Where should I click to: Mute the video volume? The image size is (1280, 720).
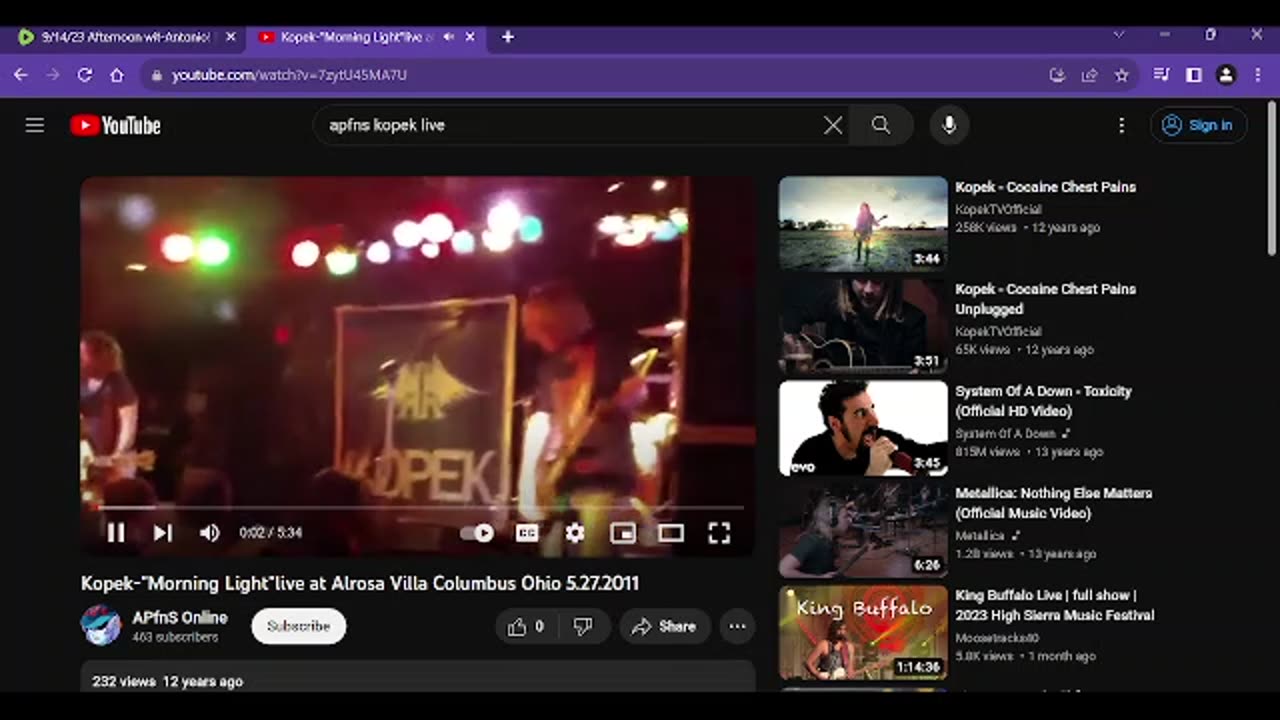click(209, 533)
